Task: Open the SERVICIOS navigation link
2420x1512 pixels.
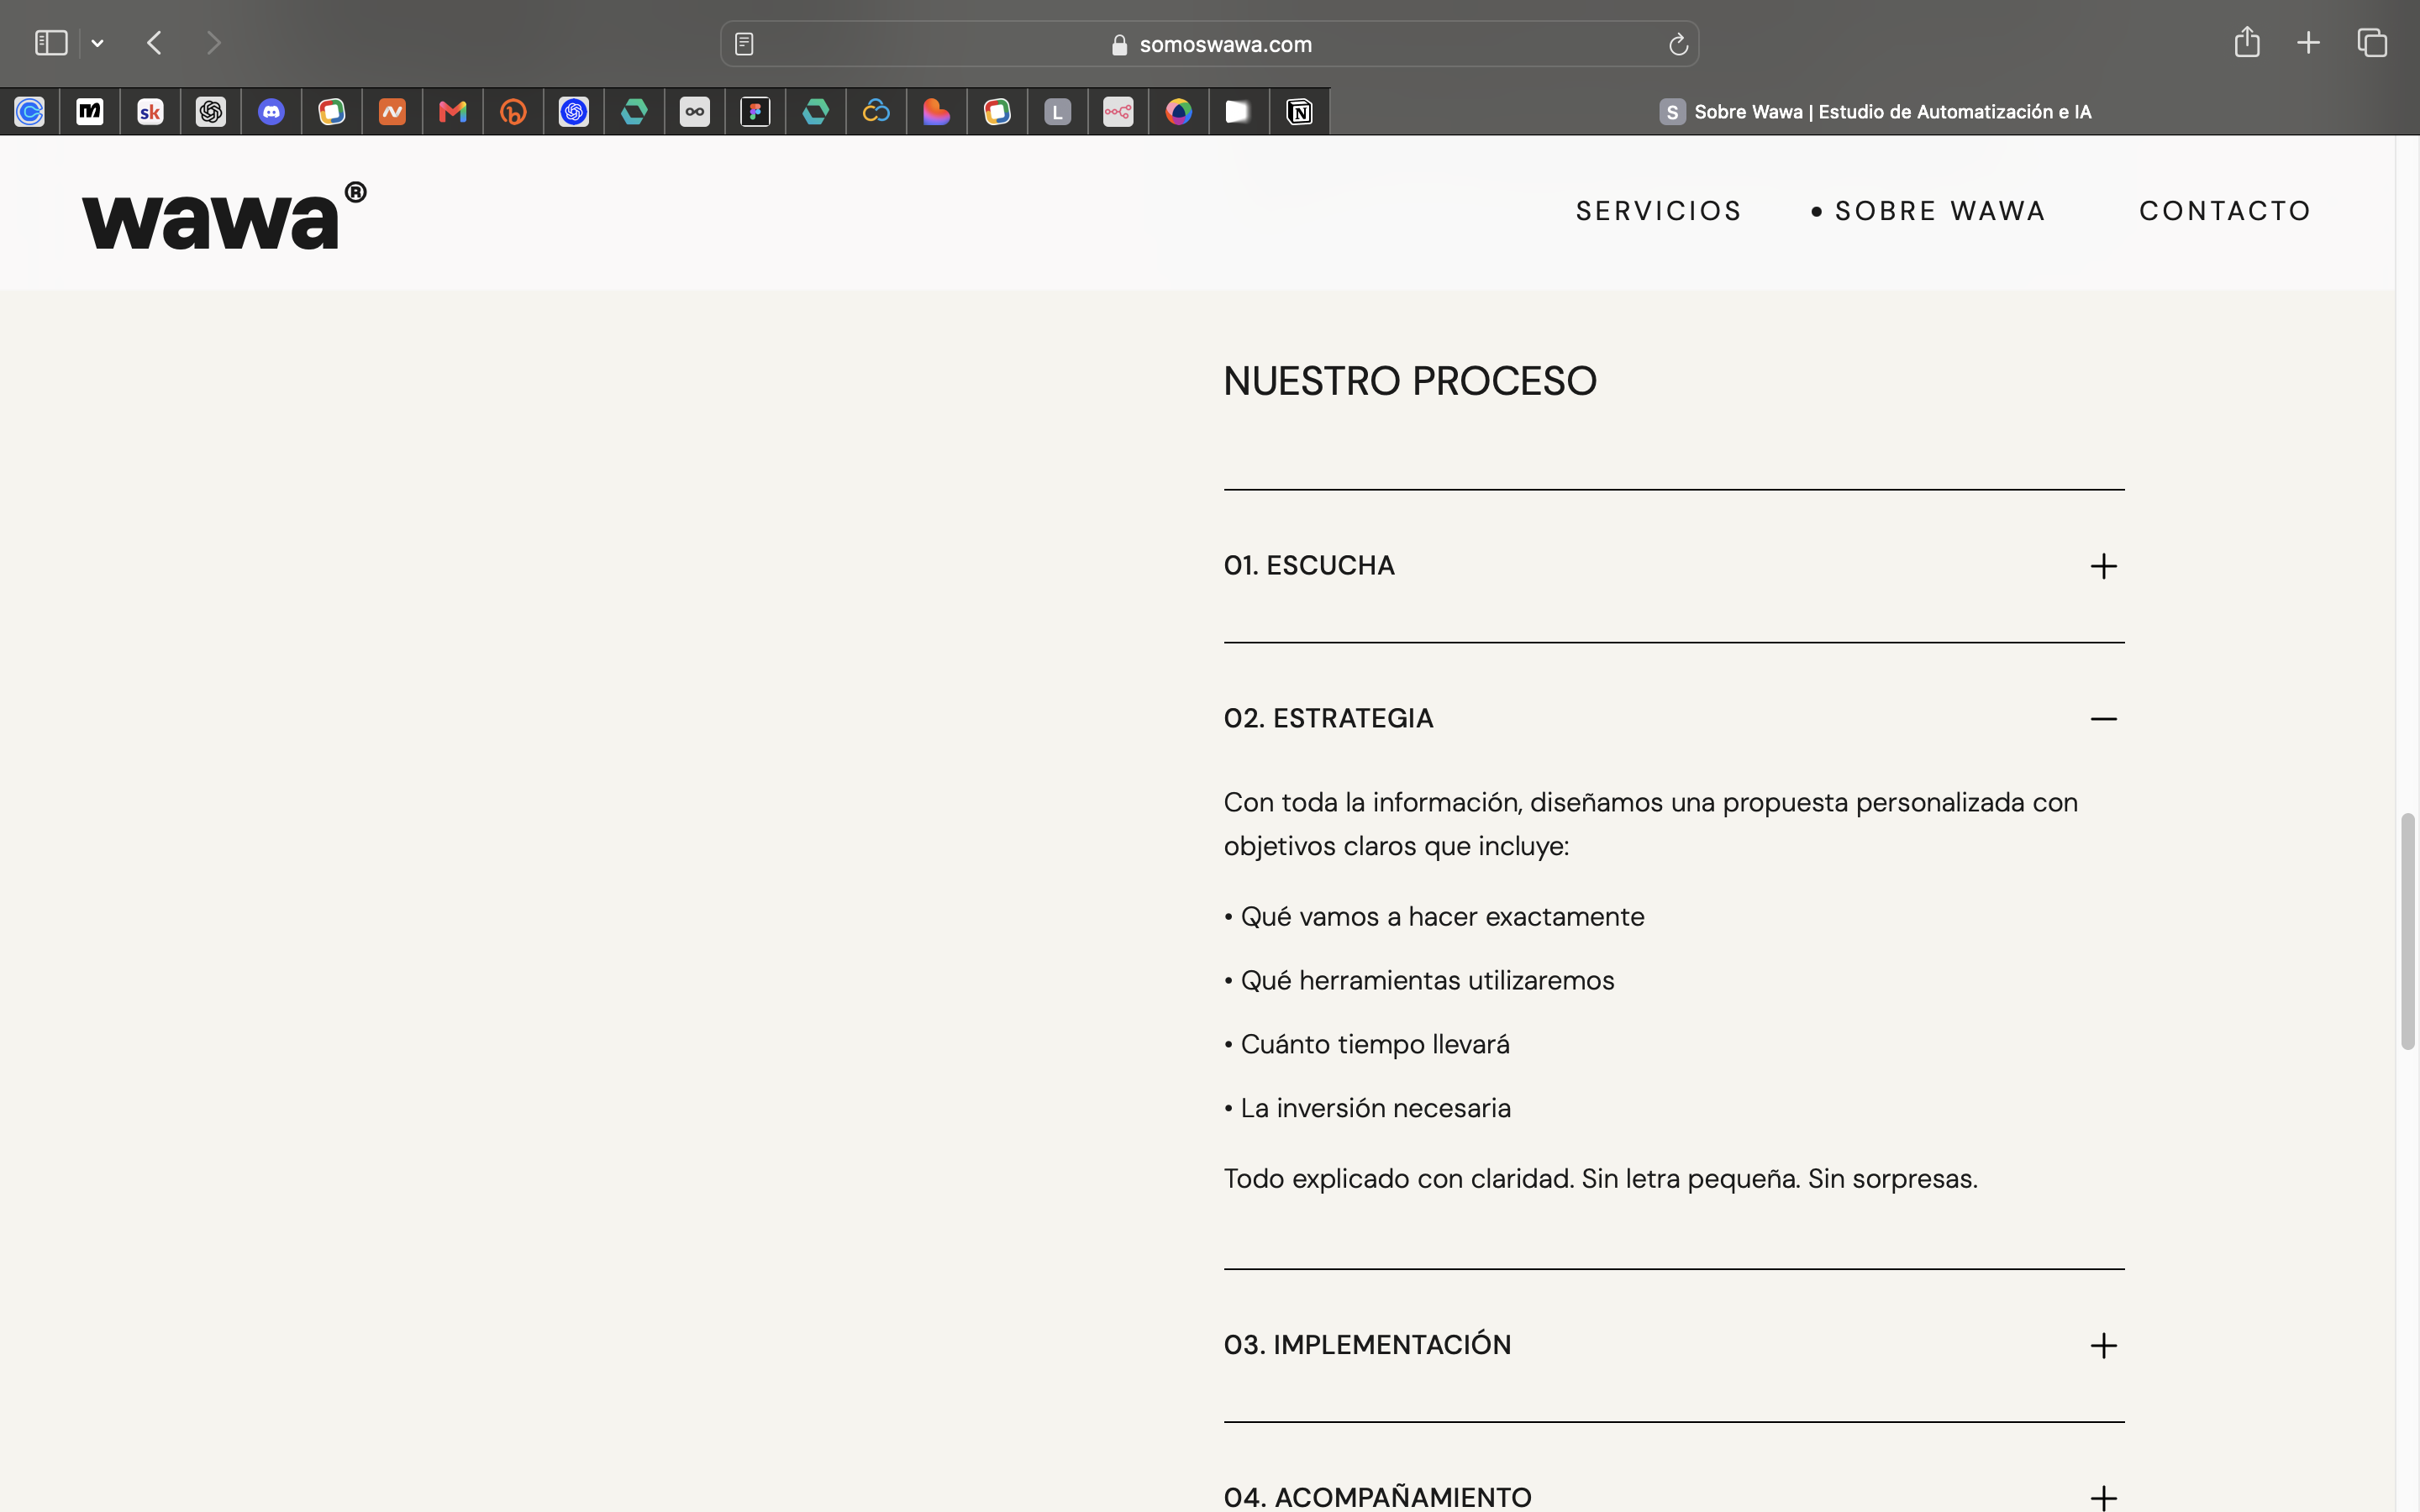Action: (1659, 211)
